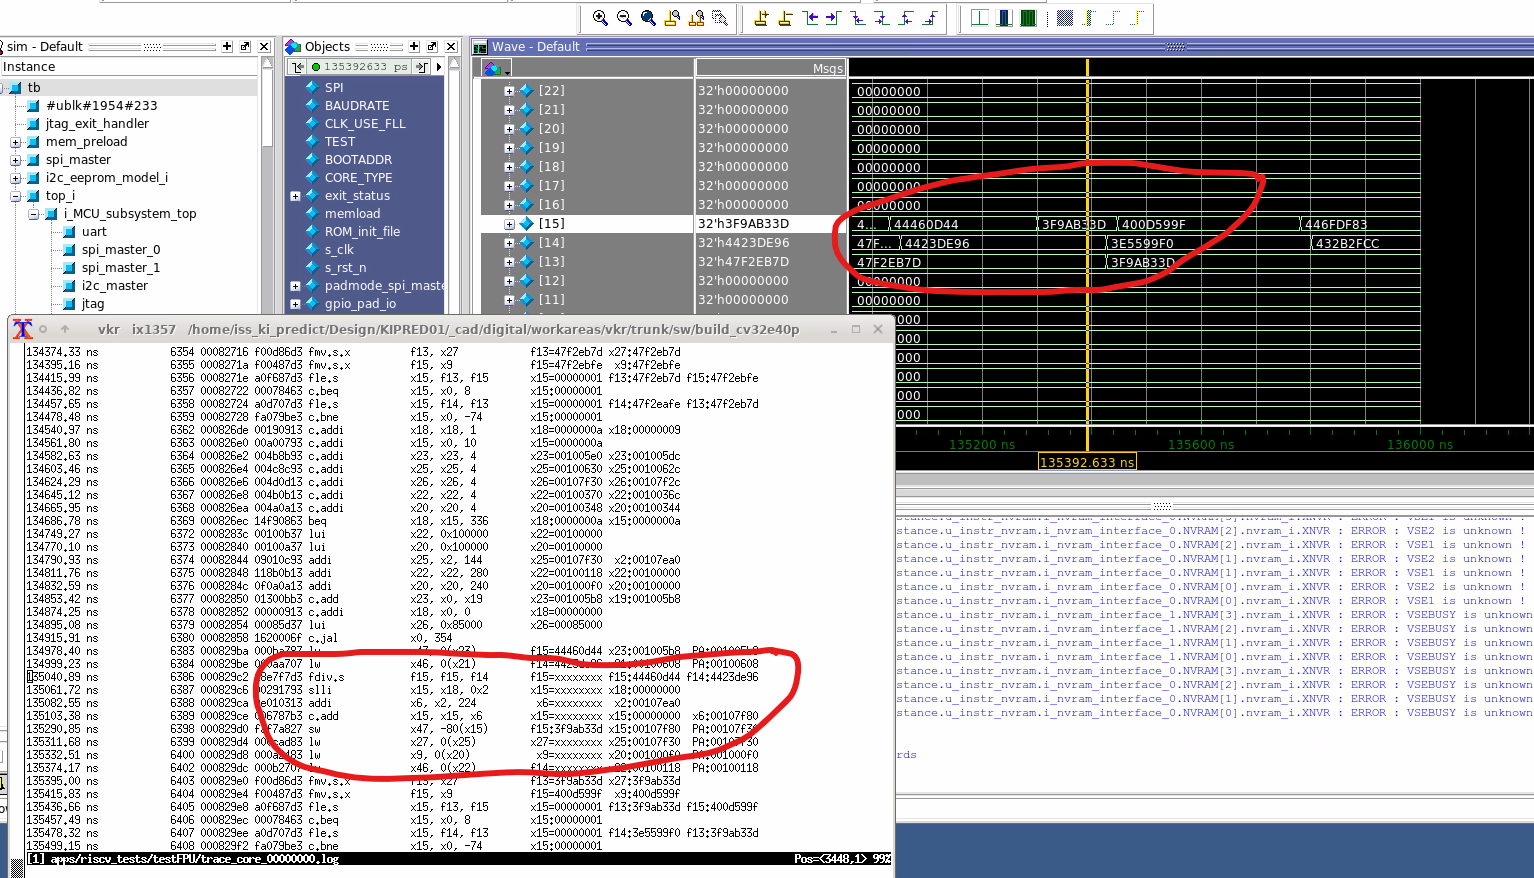Click the Insert Cursor icon
1534x878 pixels.
(x=761, y=18)
